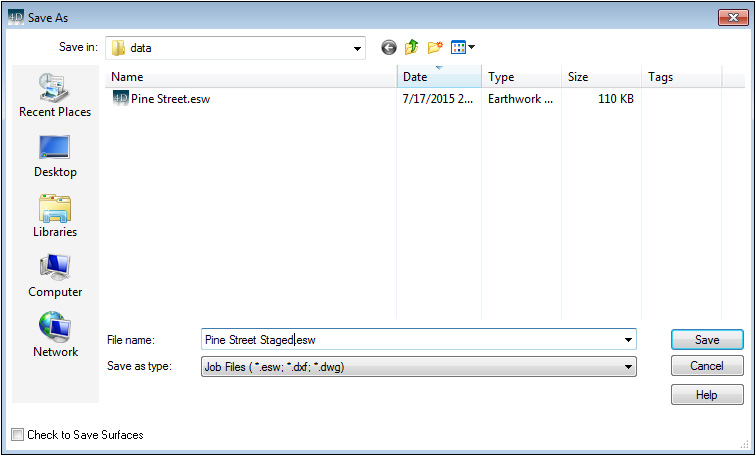
Task: Browse the Network location
Action: click(55, 336)
